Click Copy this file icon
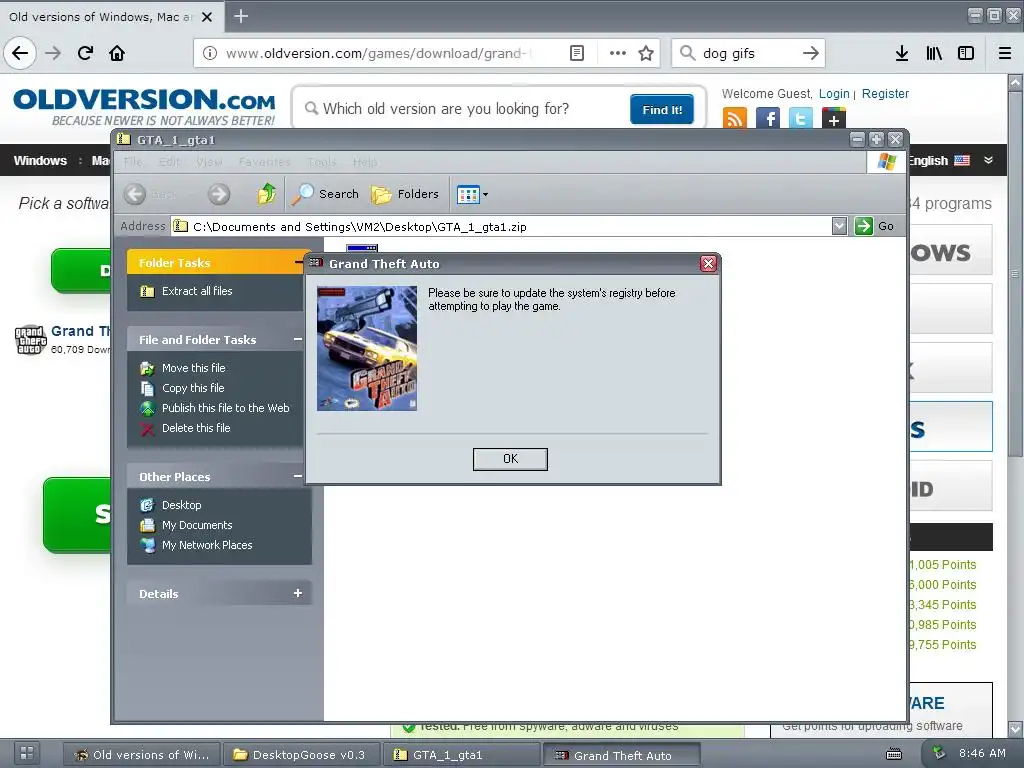Image resolution: width=1024 pixels, height=768 pixels. (148, 389)
